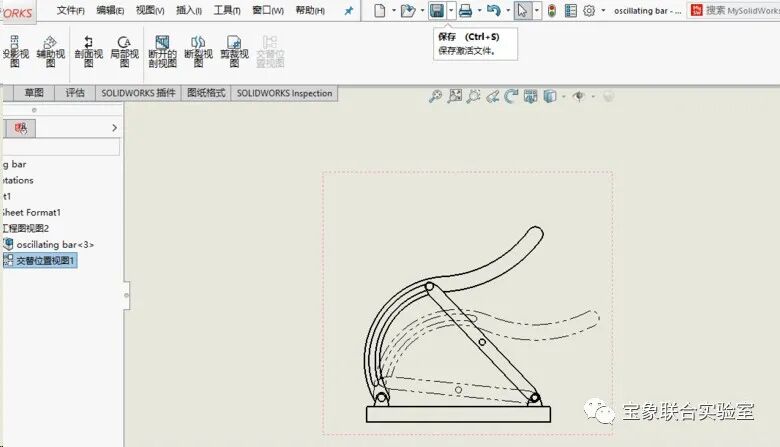
Task: Select the Annotations tree item
Action: point(17,180)
